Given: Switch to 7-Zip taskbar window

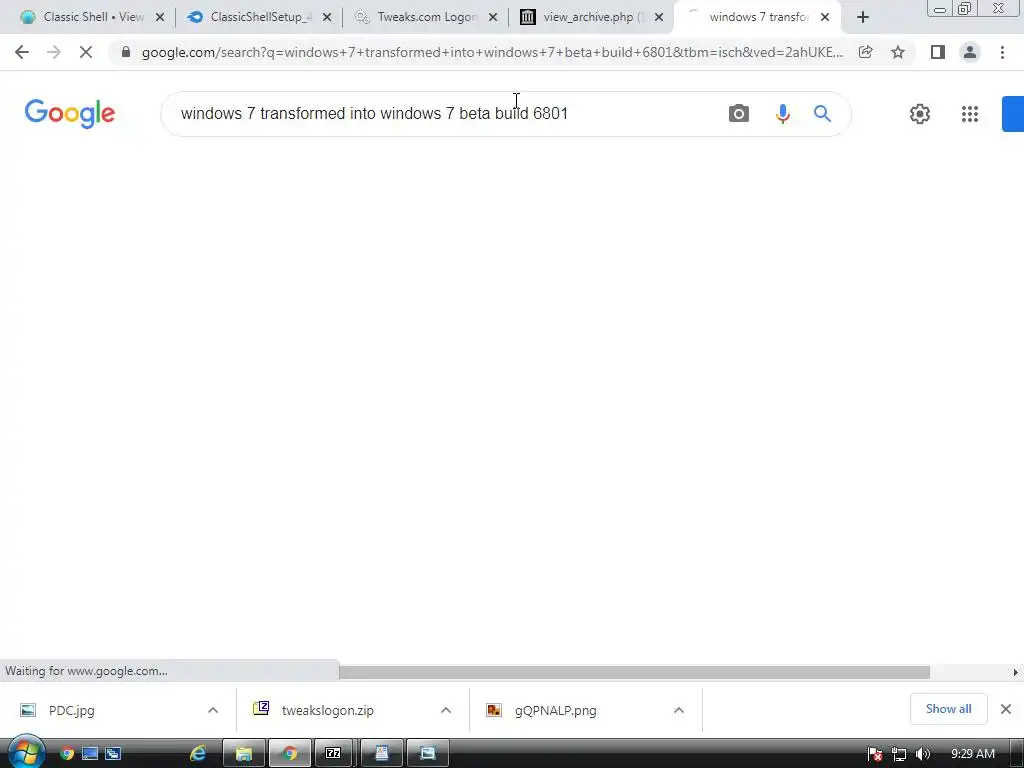Looking at the screenshot, I should pos(333,754).
